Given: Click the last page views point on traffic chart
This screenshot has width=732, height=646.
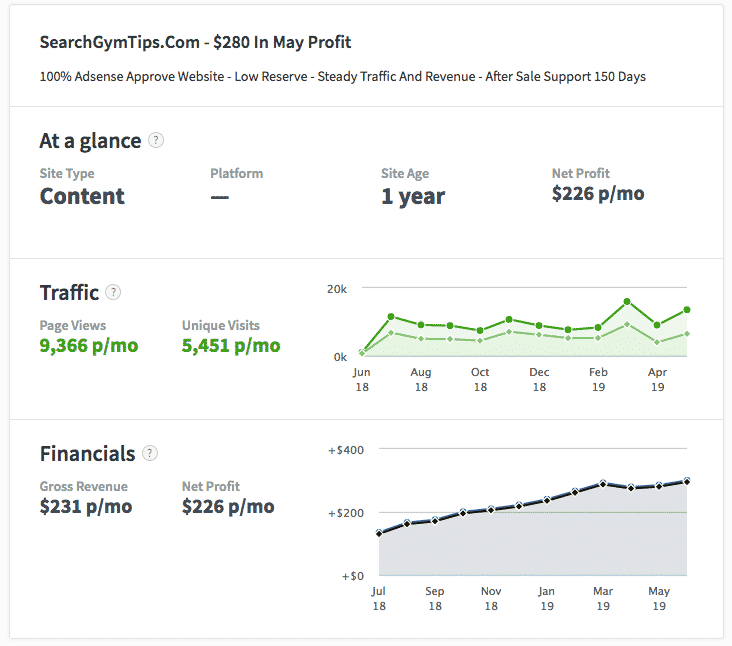Looking at the screenshot, I should tap(687, 309).
